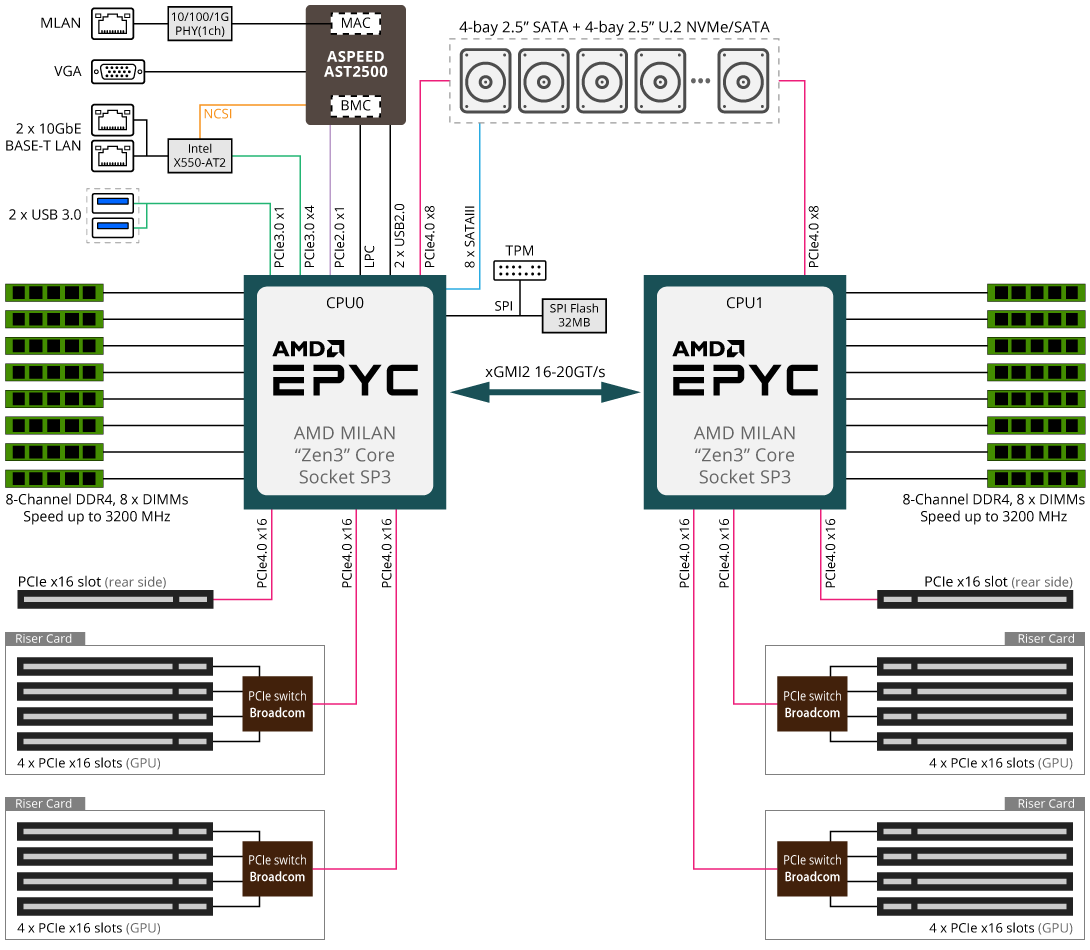Select the Broadcom PCIe switch in upper-left riser card
Viewport: 1090px width, 950px height.
tap(277, 704)
